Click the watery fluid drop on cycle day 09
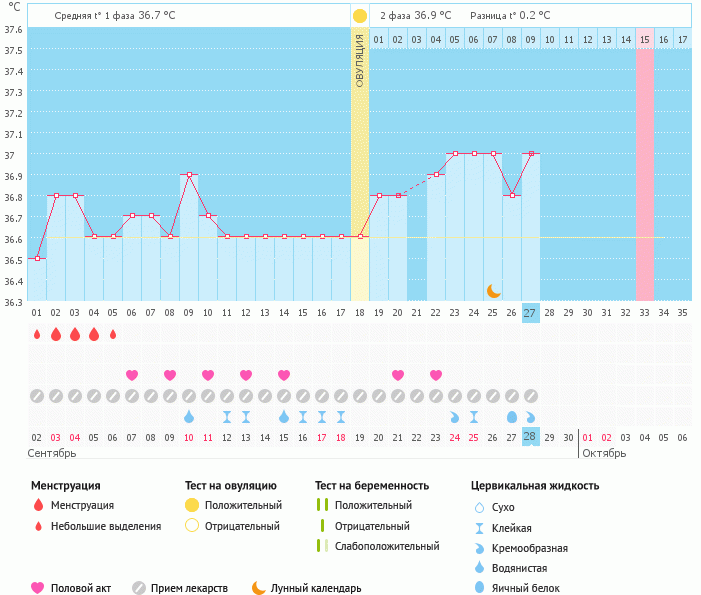The image size is (701, 595). pyautogui.click(x=189, y=416)
